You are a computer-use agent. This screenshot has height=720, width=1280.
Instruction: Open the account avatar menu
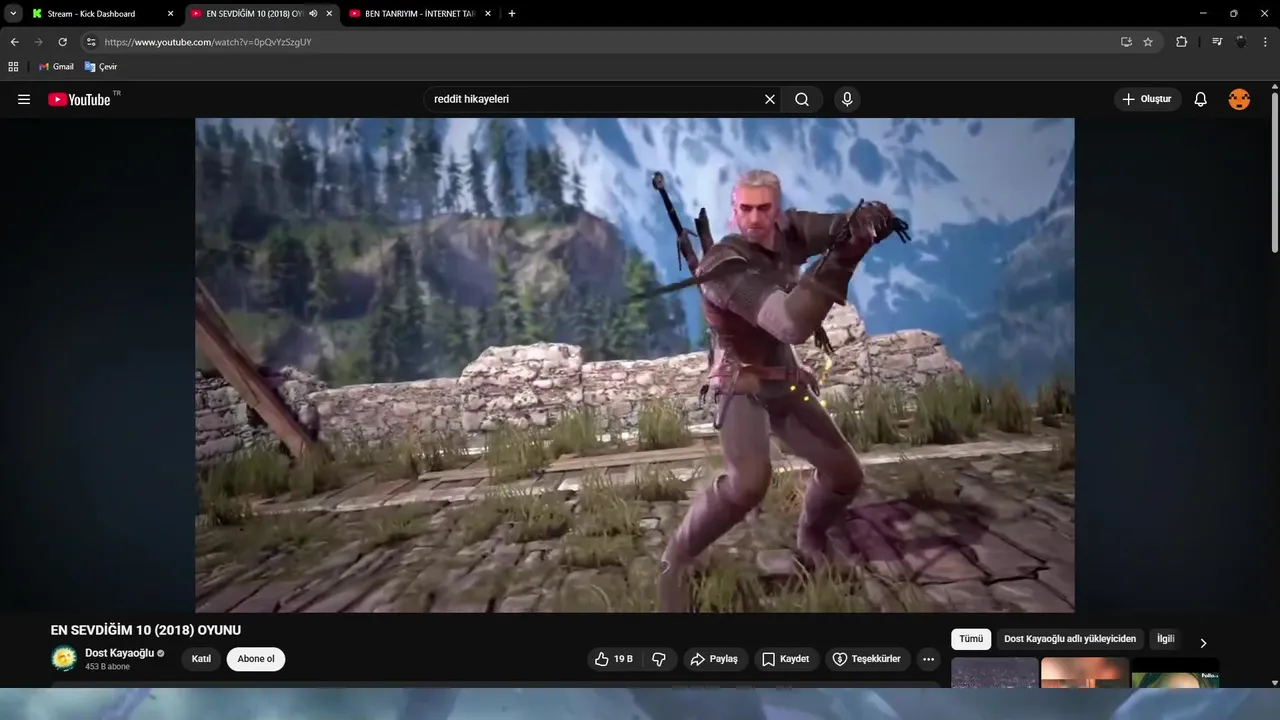1239,99
